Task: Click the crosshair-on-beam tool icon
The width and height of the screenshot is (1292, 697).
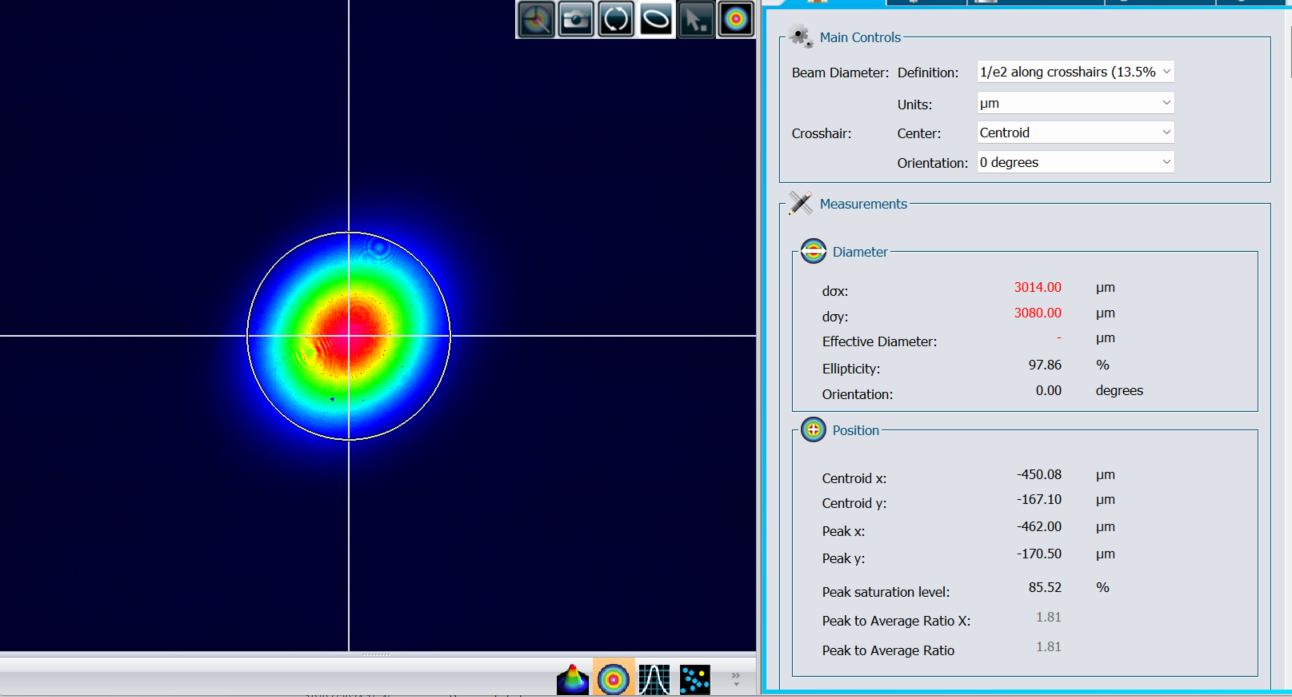Action: click(x=536, y=19)
